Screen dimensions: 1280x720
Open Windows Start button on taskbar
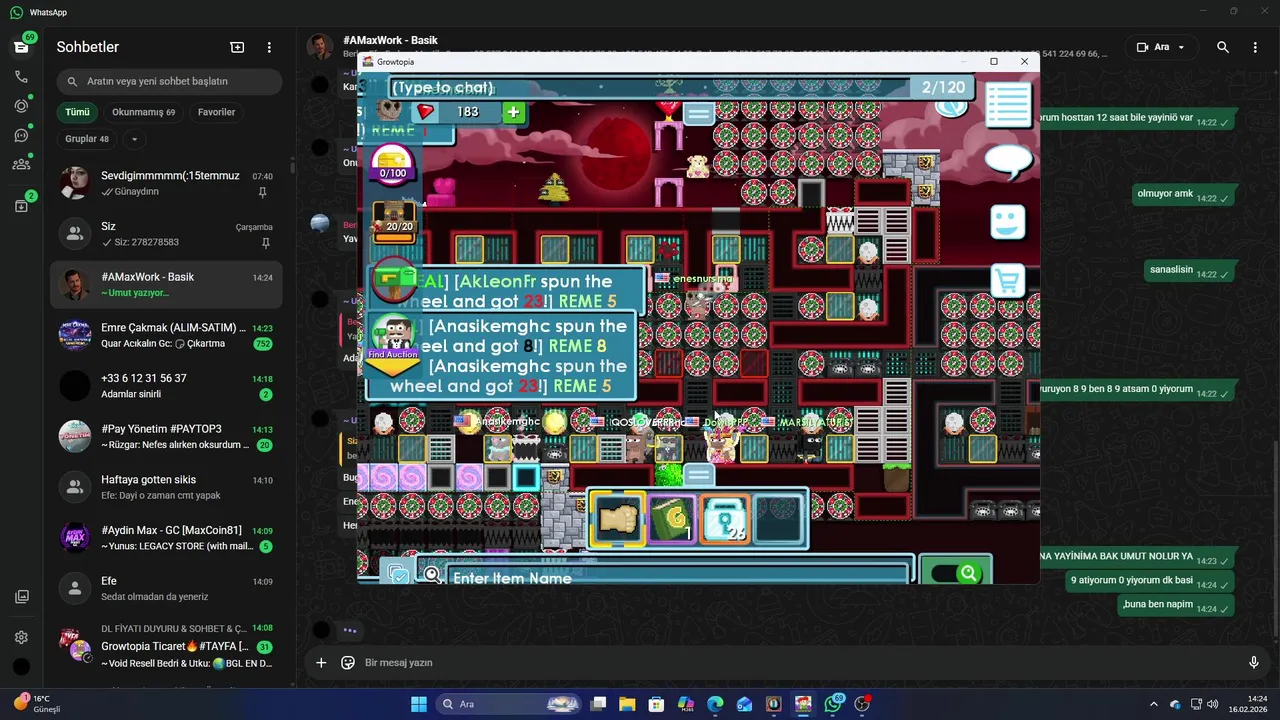click(418, 704)
